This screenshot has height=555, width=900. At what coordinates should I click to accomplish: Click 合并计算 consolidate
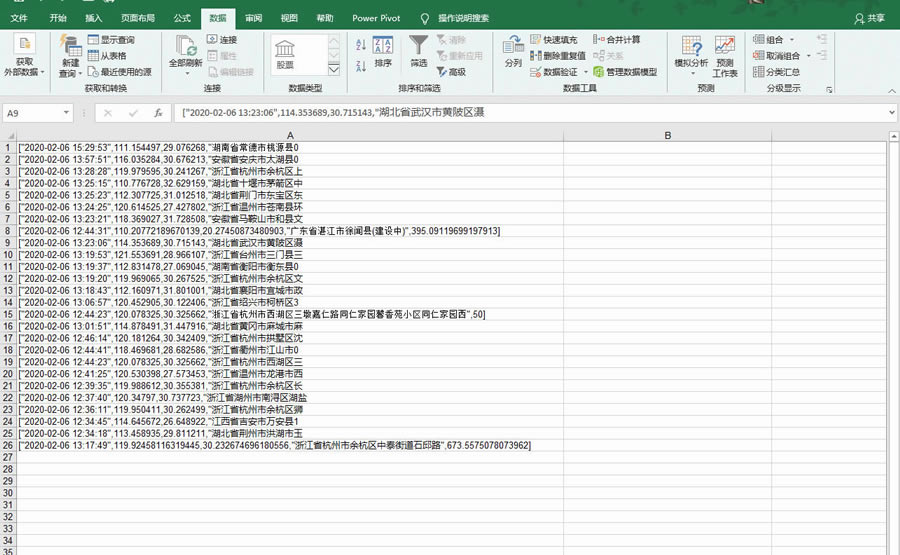tap(616, 40)
